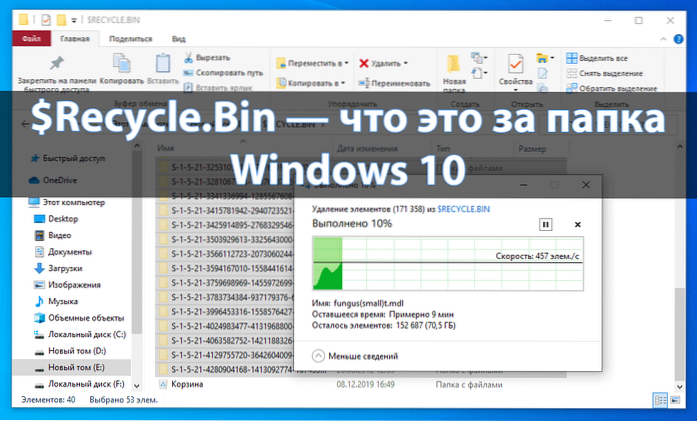The image size is (697, 421).
Task: Click the Копировать (Copy) ribbon icon
Action: pos(121,63)
